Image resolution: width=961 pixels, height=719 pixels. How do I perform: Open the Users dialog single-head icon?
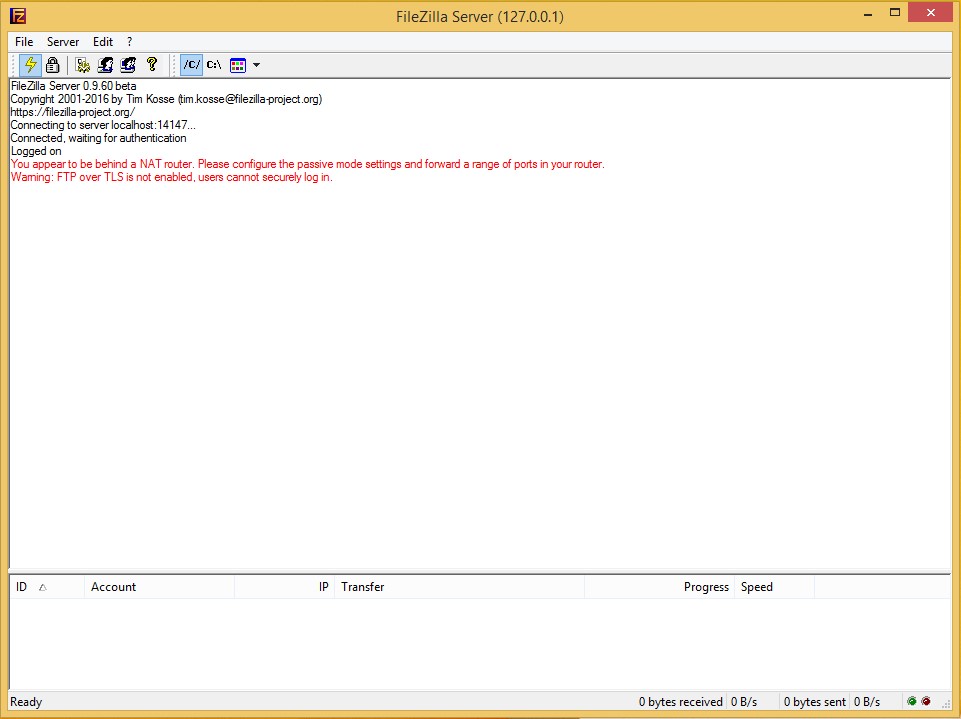(105, 64)
